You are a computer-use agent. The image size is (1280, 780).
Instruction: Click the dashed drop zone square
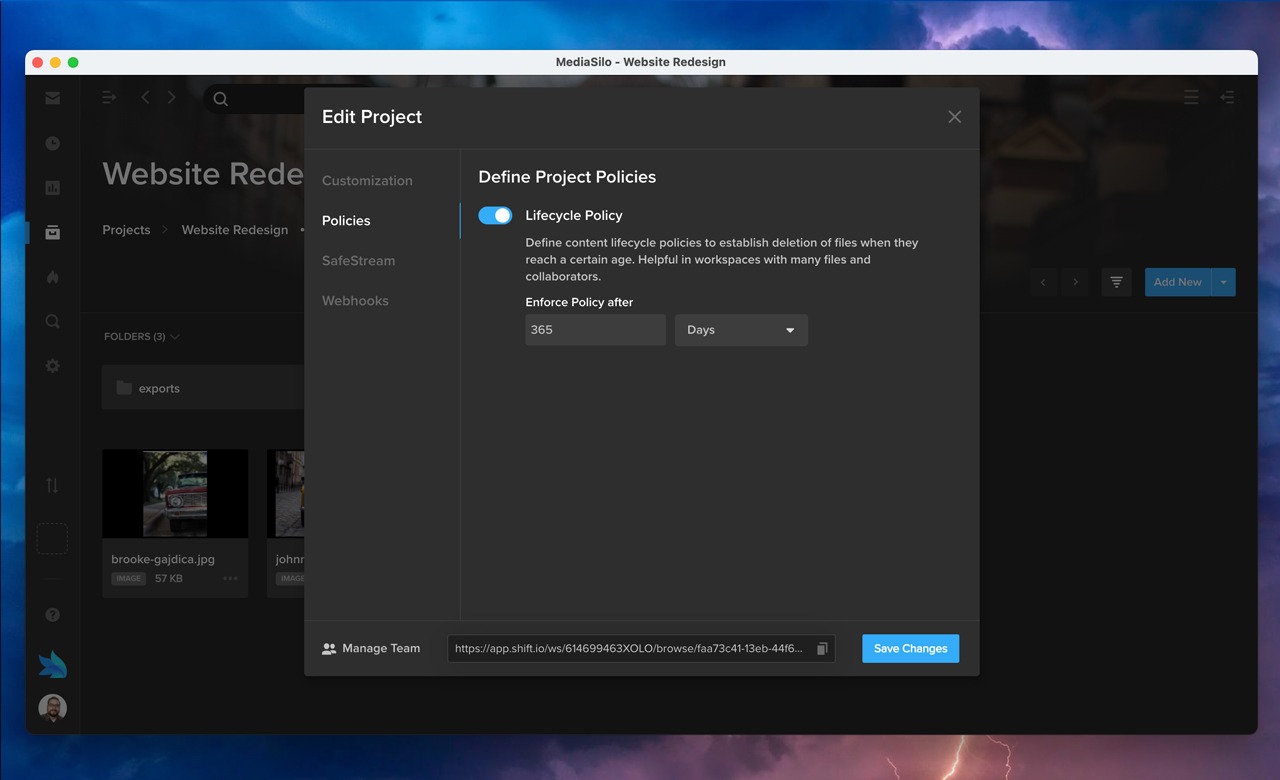pyautogui.click(x=52, y=539)
